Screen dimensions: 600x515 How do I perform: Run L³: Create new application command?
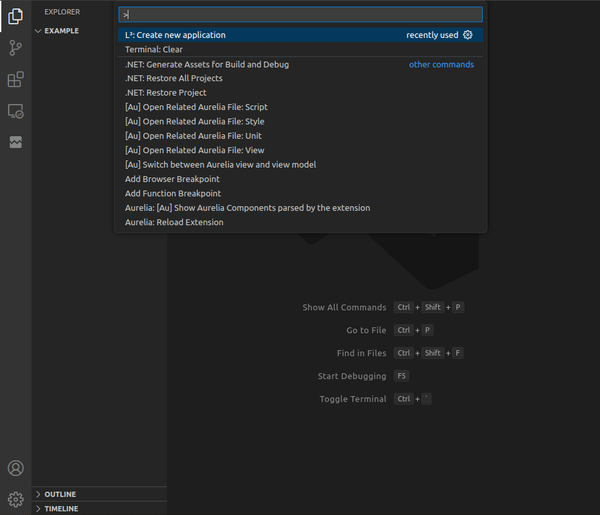tap(300, 35)
